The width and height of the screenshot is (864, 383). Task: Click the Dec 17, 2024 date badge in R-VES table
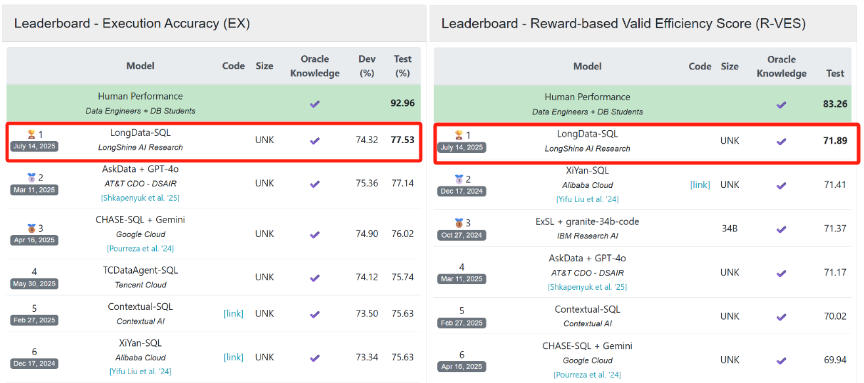click(x=461, y=192)
